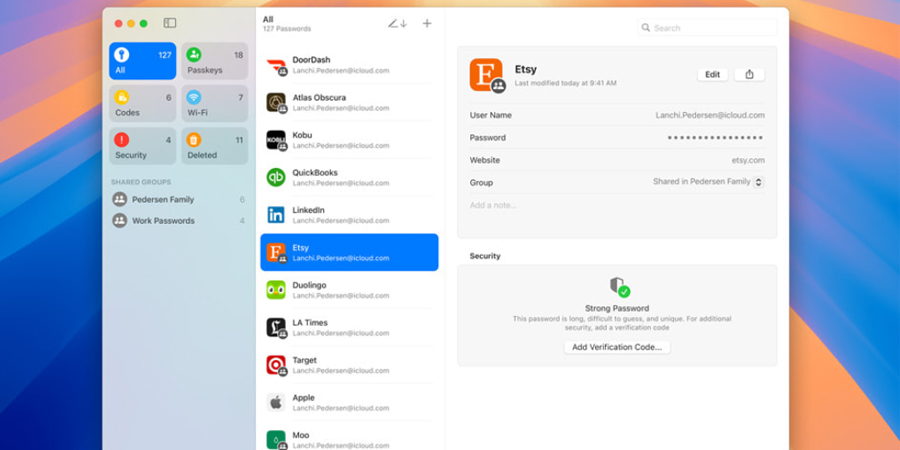Open the QuickBooks password entry

click(347, 178)
